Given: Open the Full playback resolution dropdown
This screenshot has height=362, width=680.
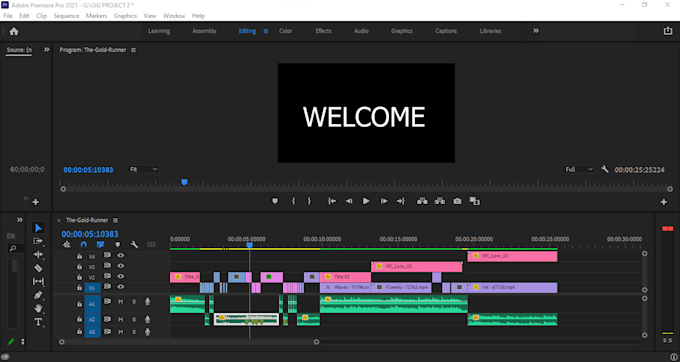Looking at the screenshot, I should [x=579, y=170].
